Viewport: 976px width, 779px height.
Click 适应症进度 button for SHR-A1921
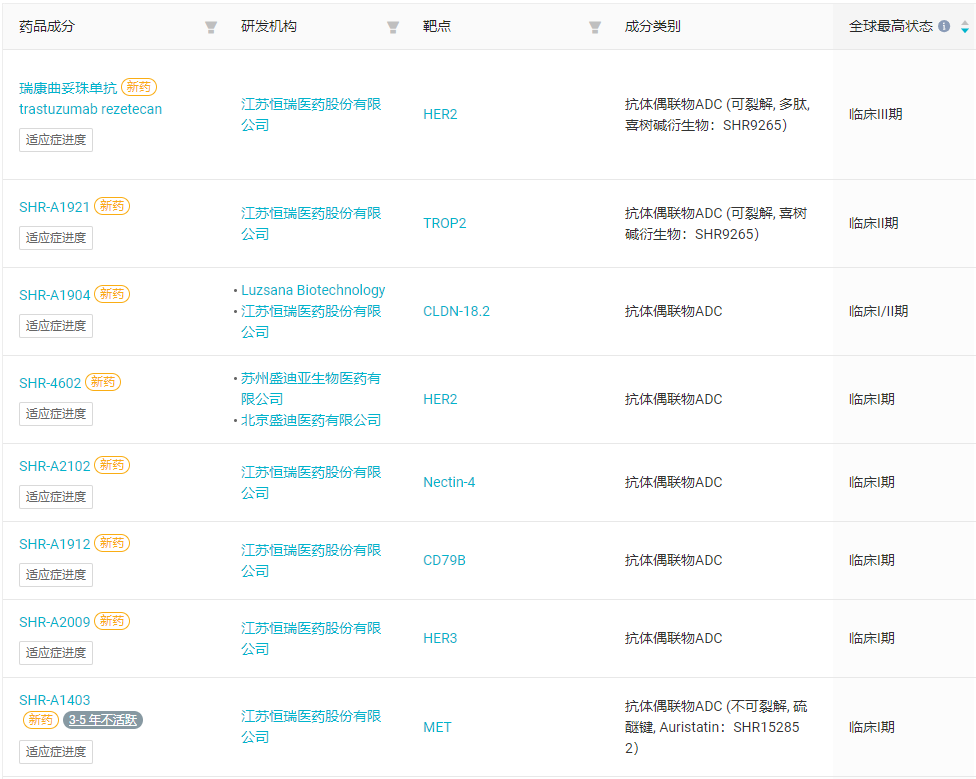click(56, 238)
